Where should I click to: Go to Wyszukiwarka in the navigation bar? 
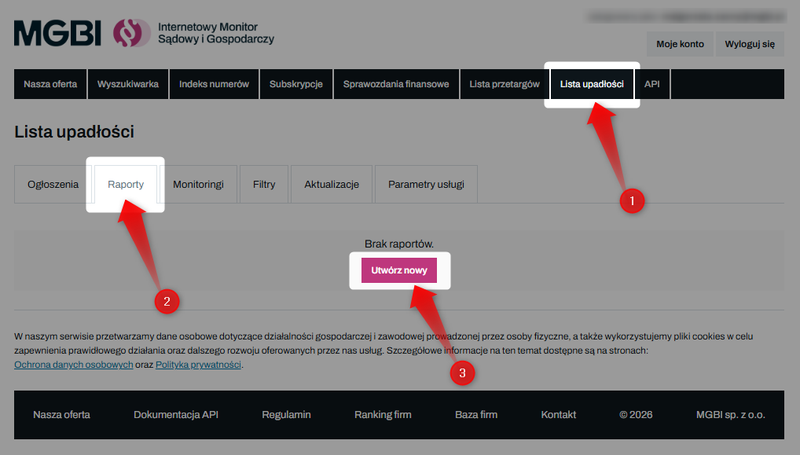click(x=128, y=84)
